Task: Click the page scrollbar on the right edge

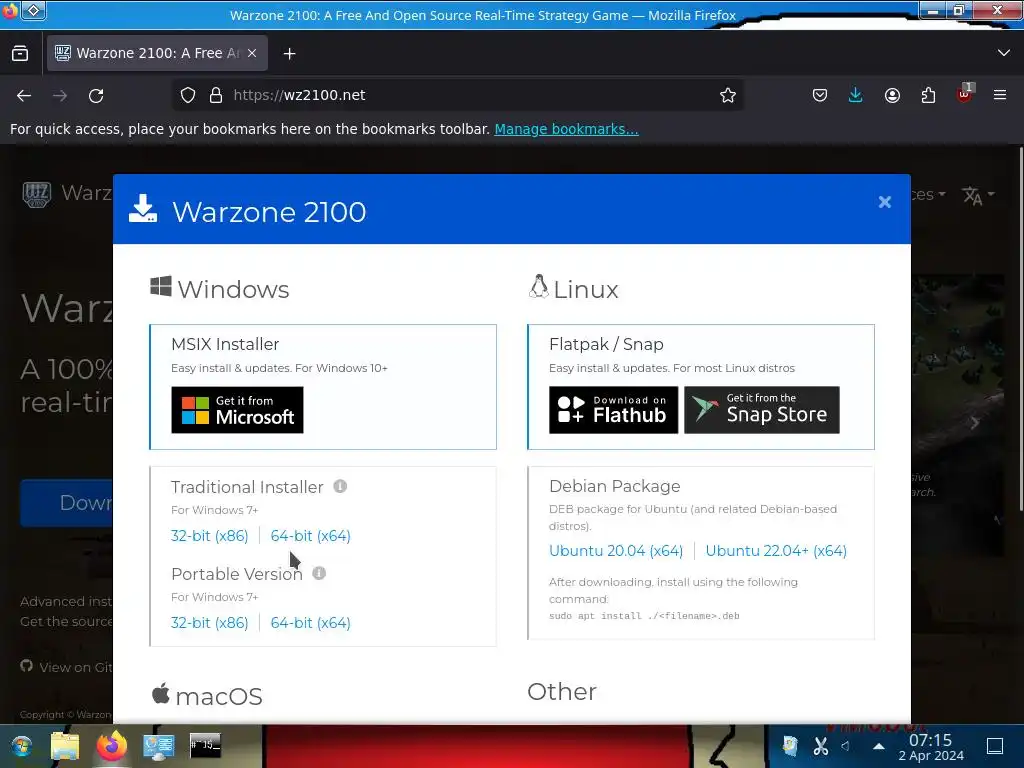Action: pyautogui.click(x=1020, y=327)
